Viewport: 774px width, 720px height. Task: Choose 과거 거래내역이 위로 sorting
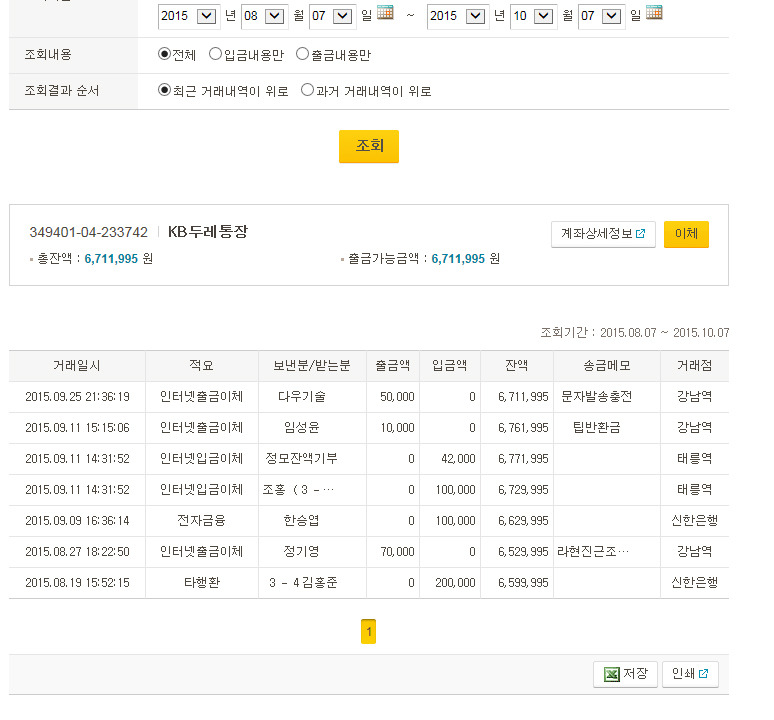[x=307, y=90]
